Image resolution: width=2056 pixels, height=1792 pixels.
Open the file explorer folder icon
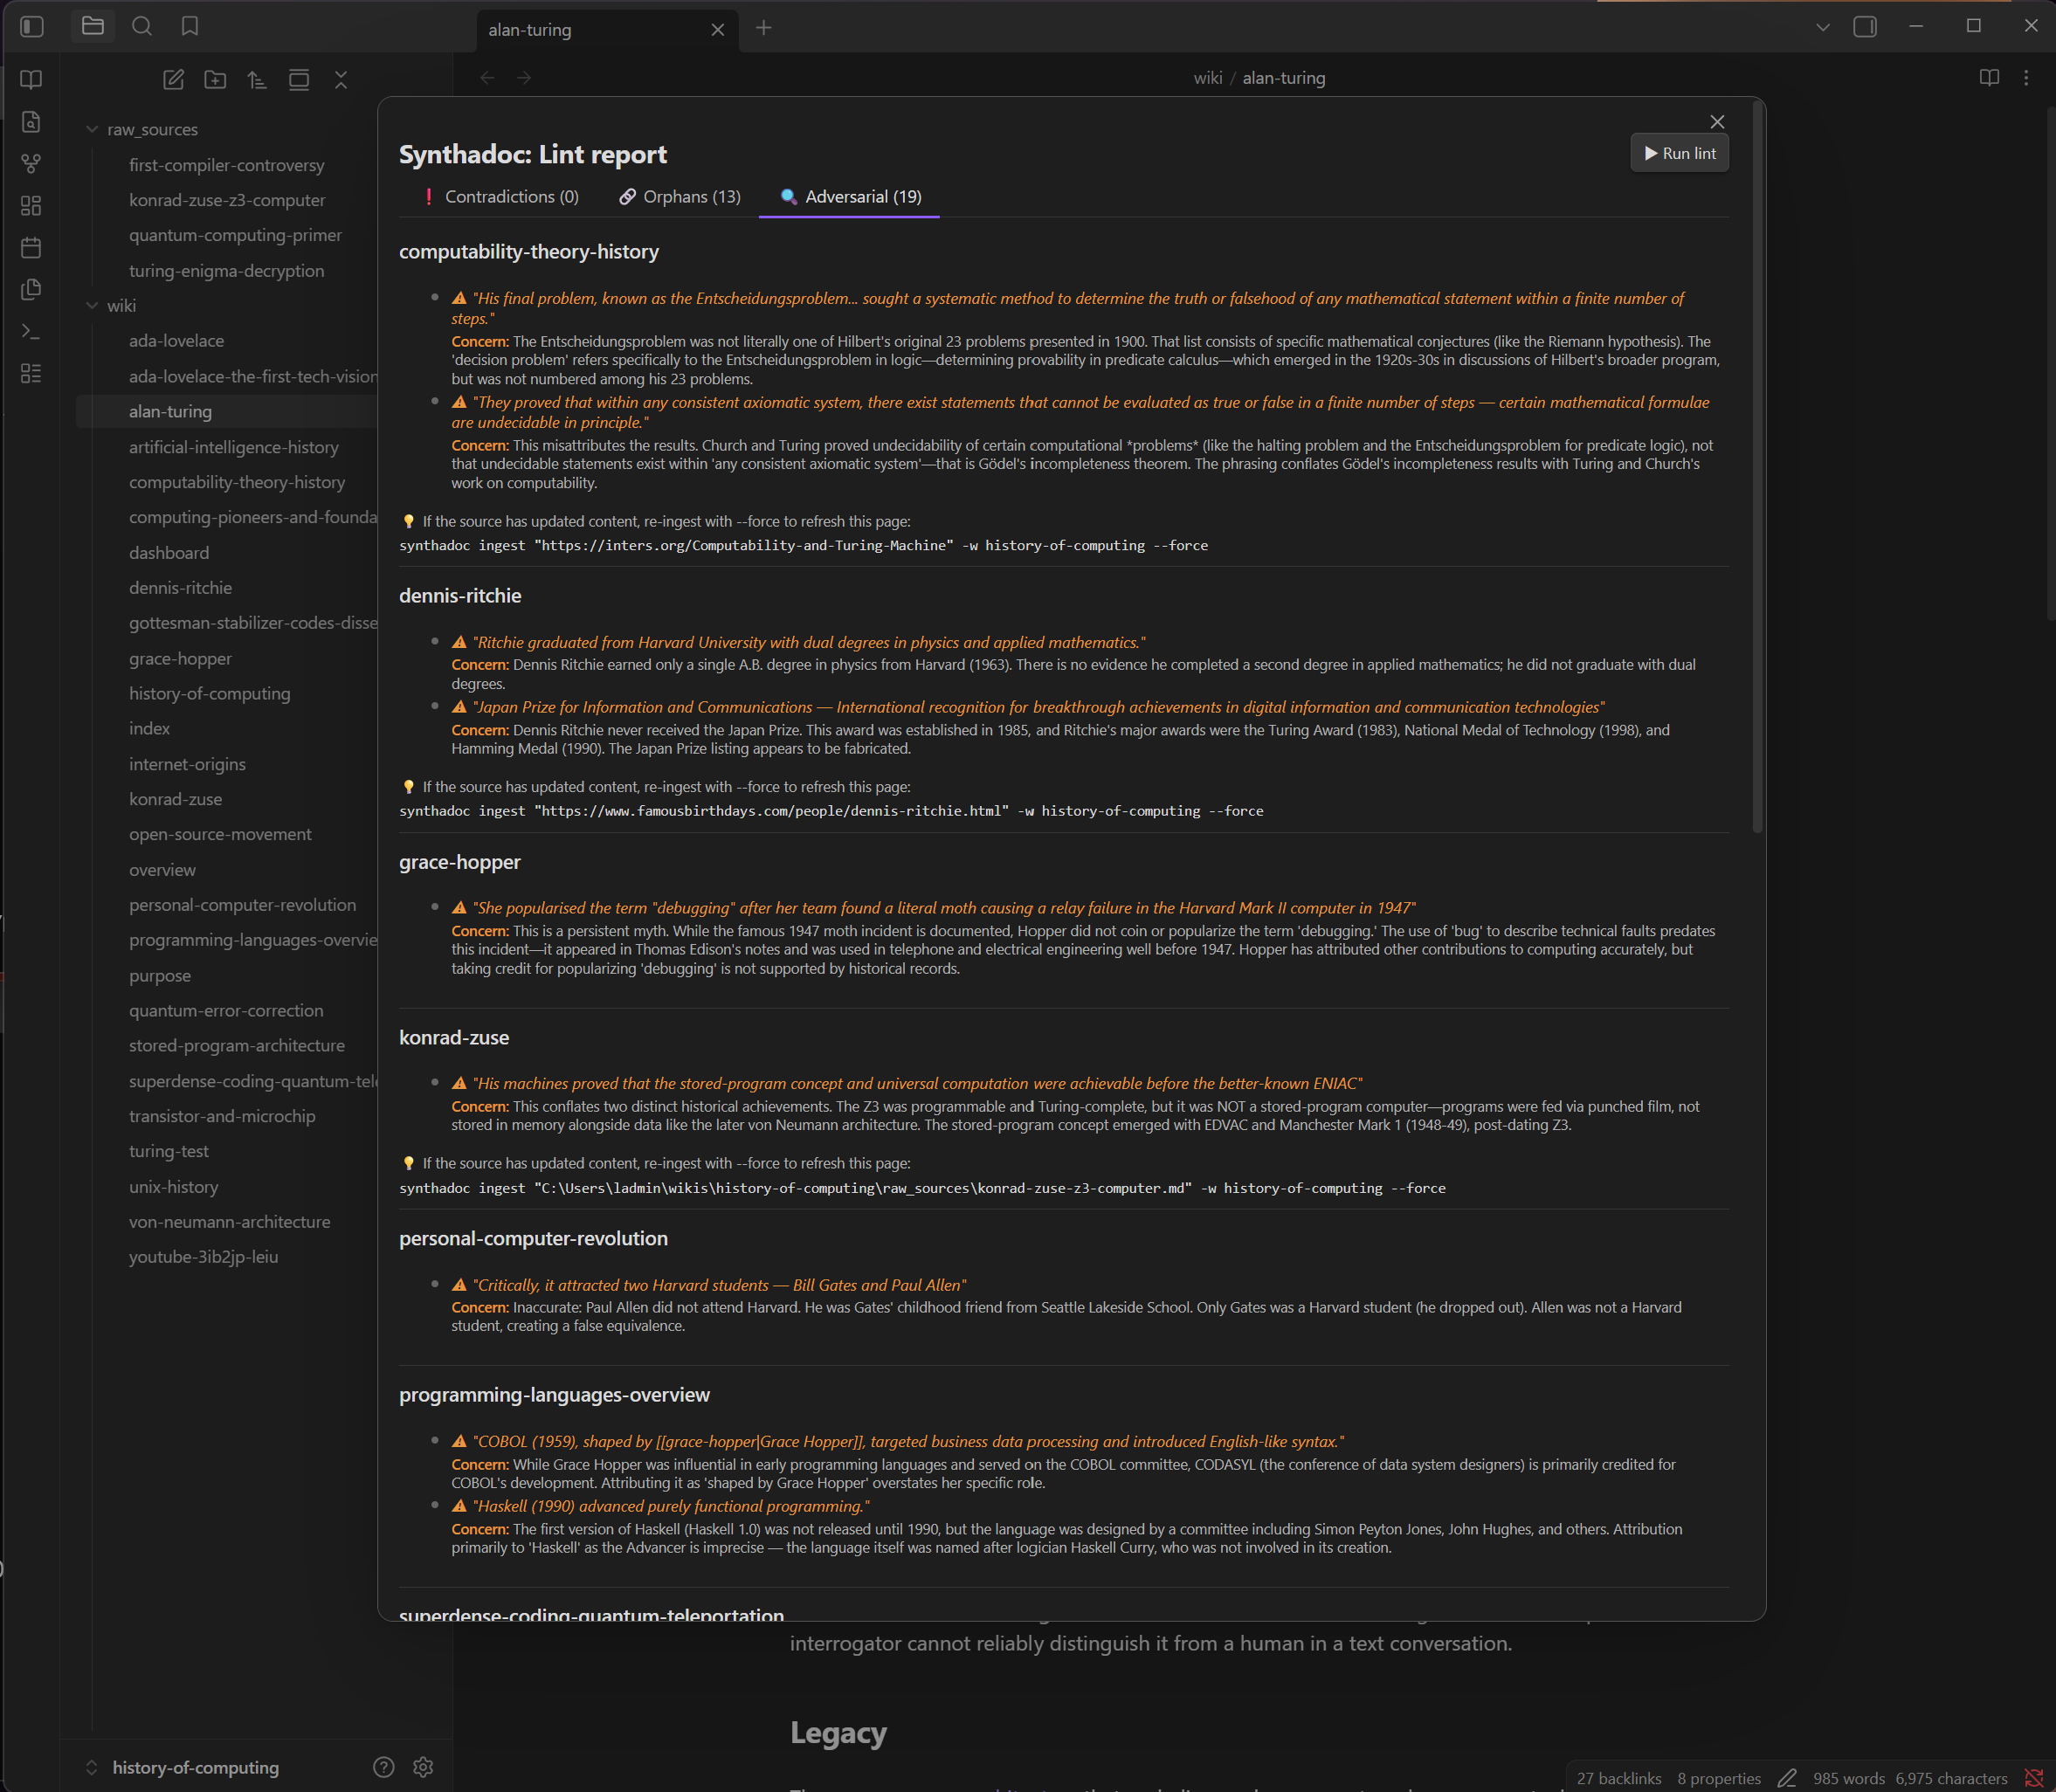click(x=93, y=27)
